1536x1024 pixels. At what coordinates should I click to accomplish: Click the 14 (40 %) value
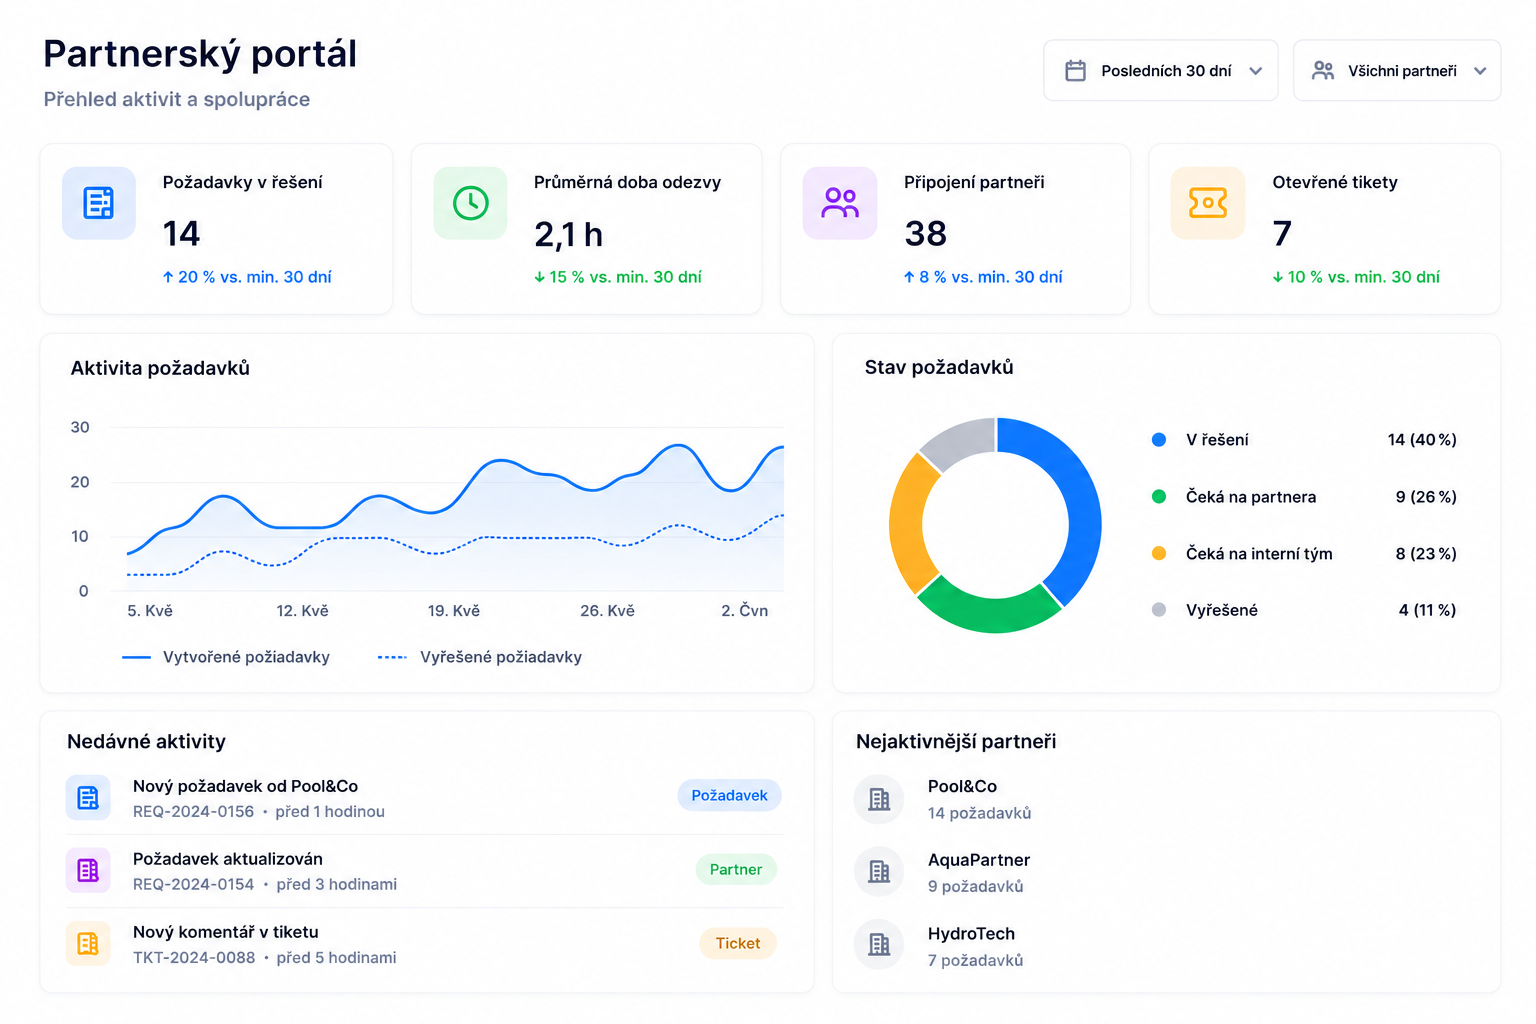(x=1422, y=440)
